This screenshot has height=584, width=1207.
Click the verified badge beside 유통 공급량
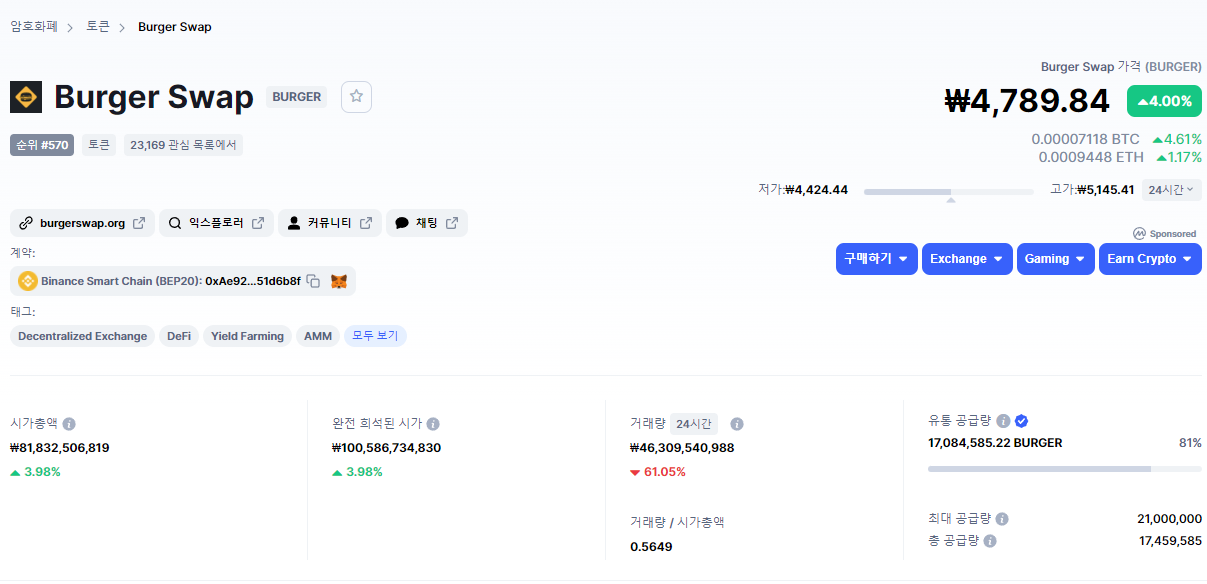coord(1021,421)
